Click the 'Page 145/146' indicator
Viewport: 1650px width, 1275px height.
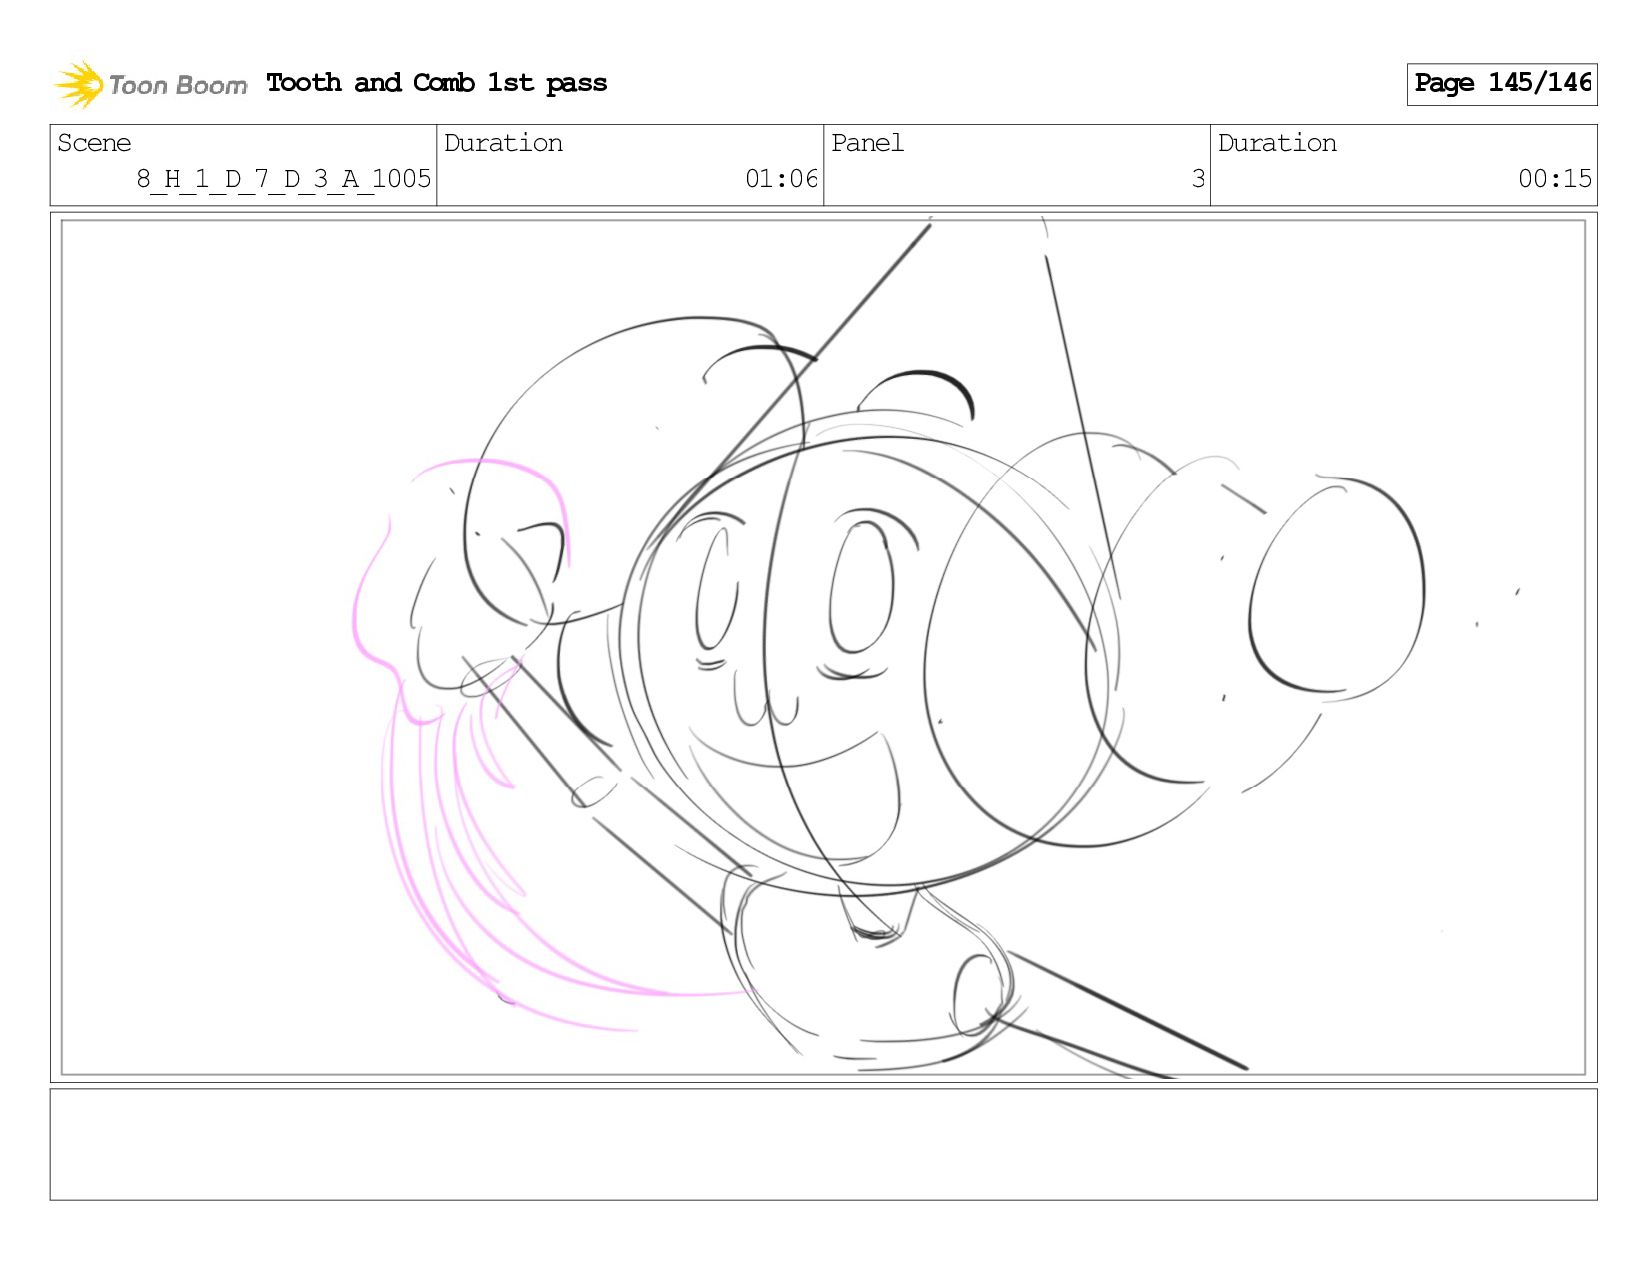[x=1502, y=84]
